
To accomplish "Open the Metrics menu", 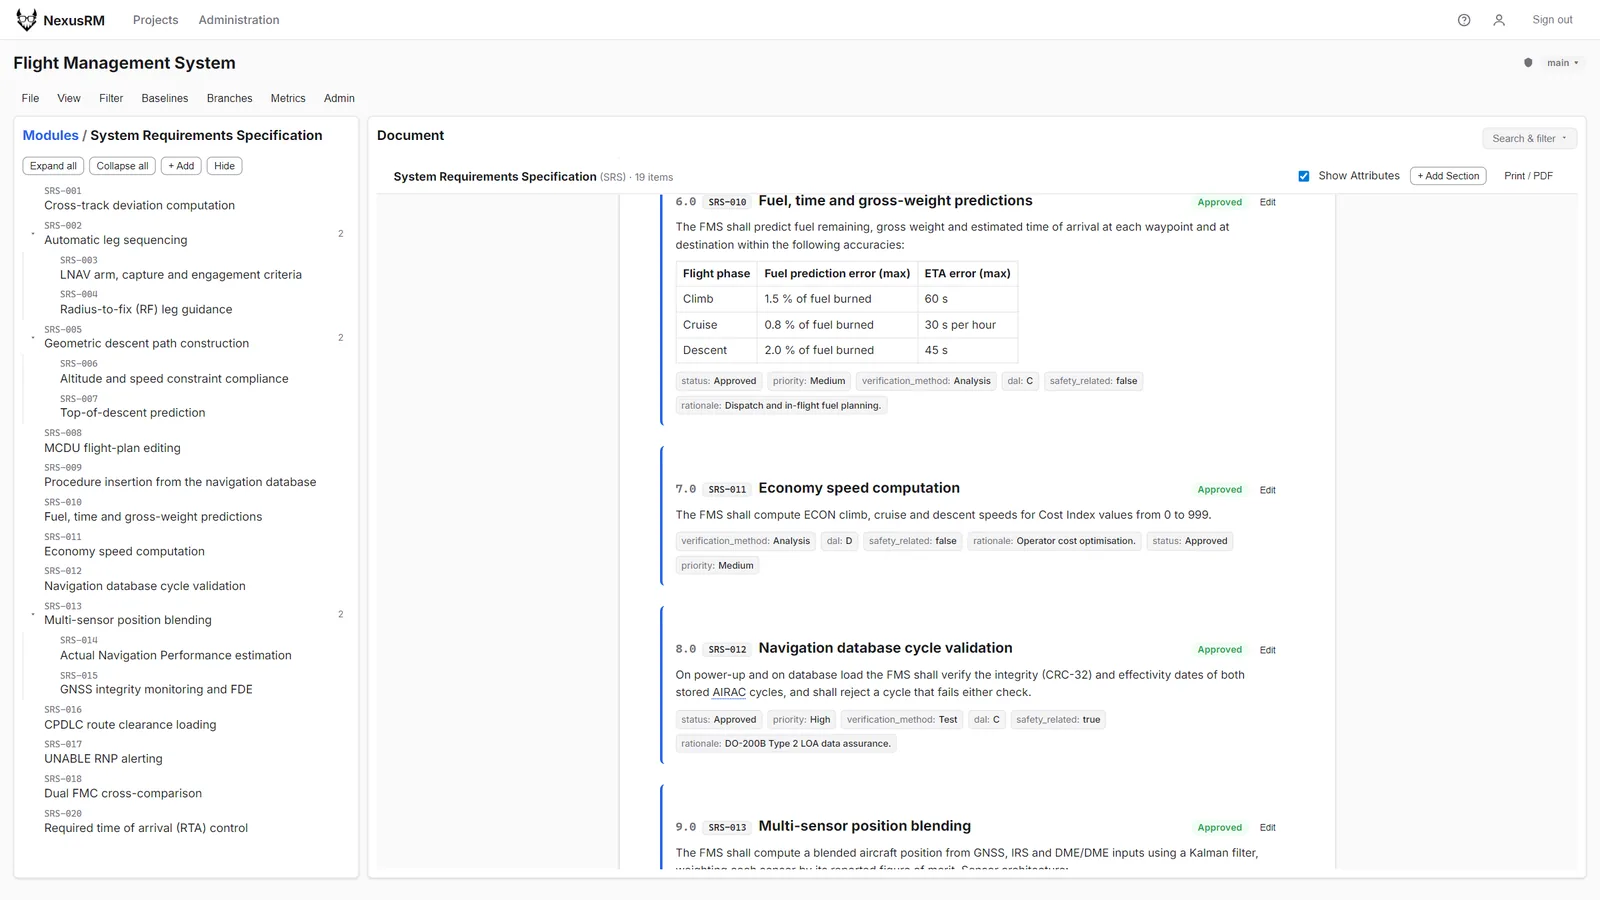I will 288,98.
